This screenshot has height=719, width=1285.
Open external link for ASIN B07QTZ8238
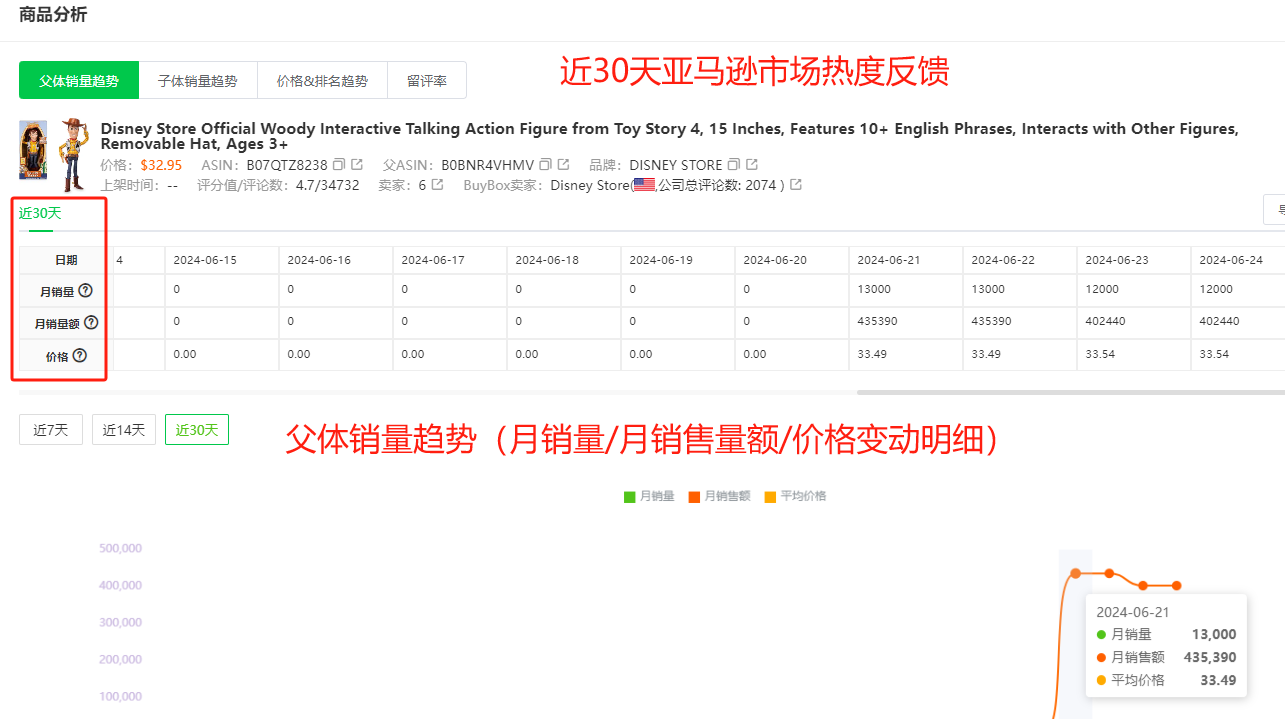coord(357,165)
